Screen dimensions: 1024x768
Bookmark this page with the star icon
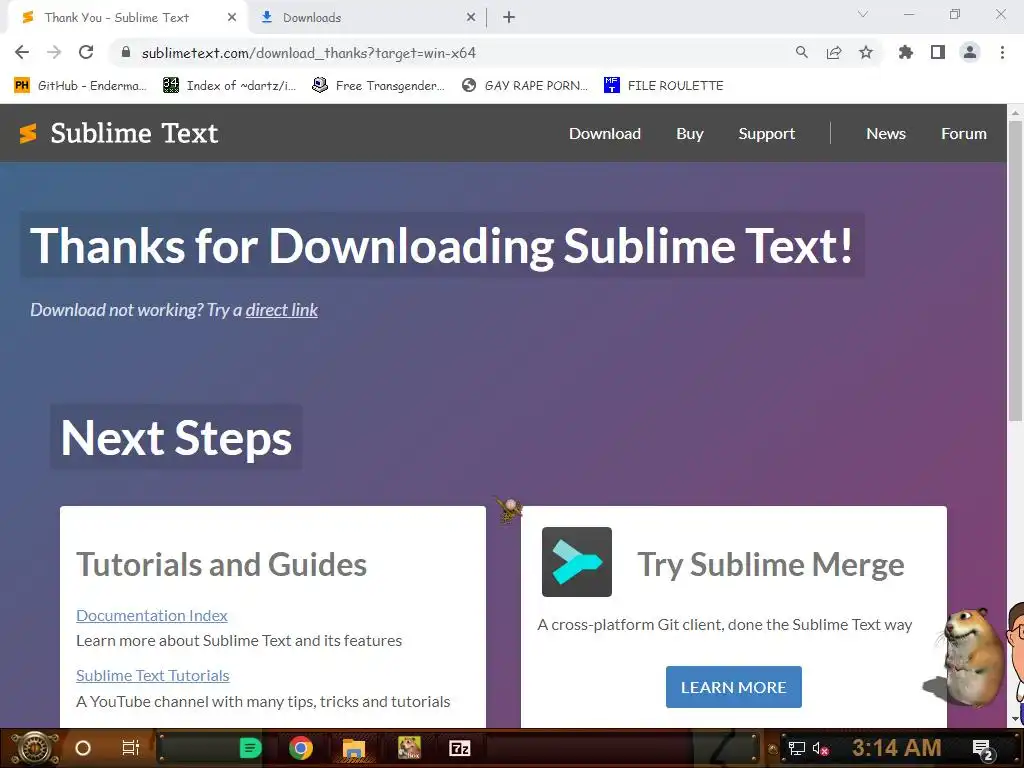pyautogui.click(x=866, y=52)
